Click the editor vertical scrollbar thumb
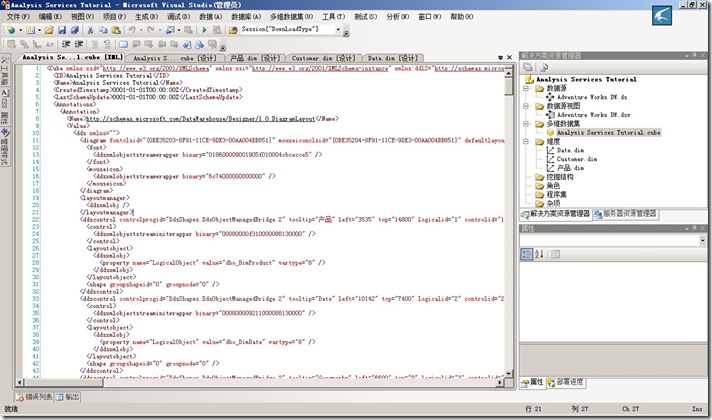Viewport: 712px width, 420px height. [x=509, y=86]
